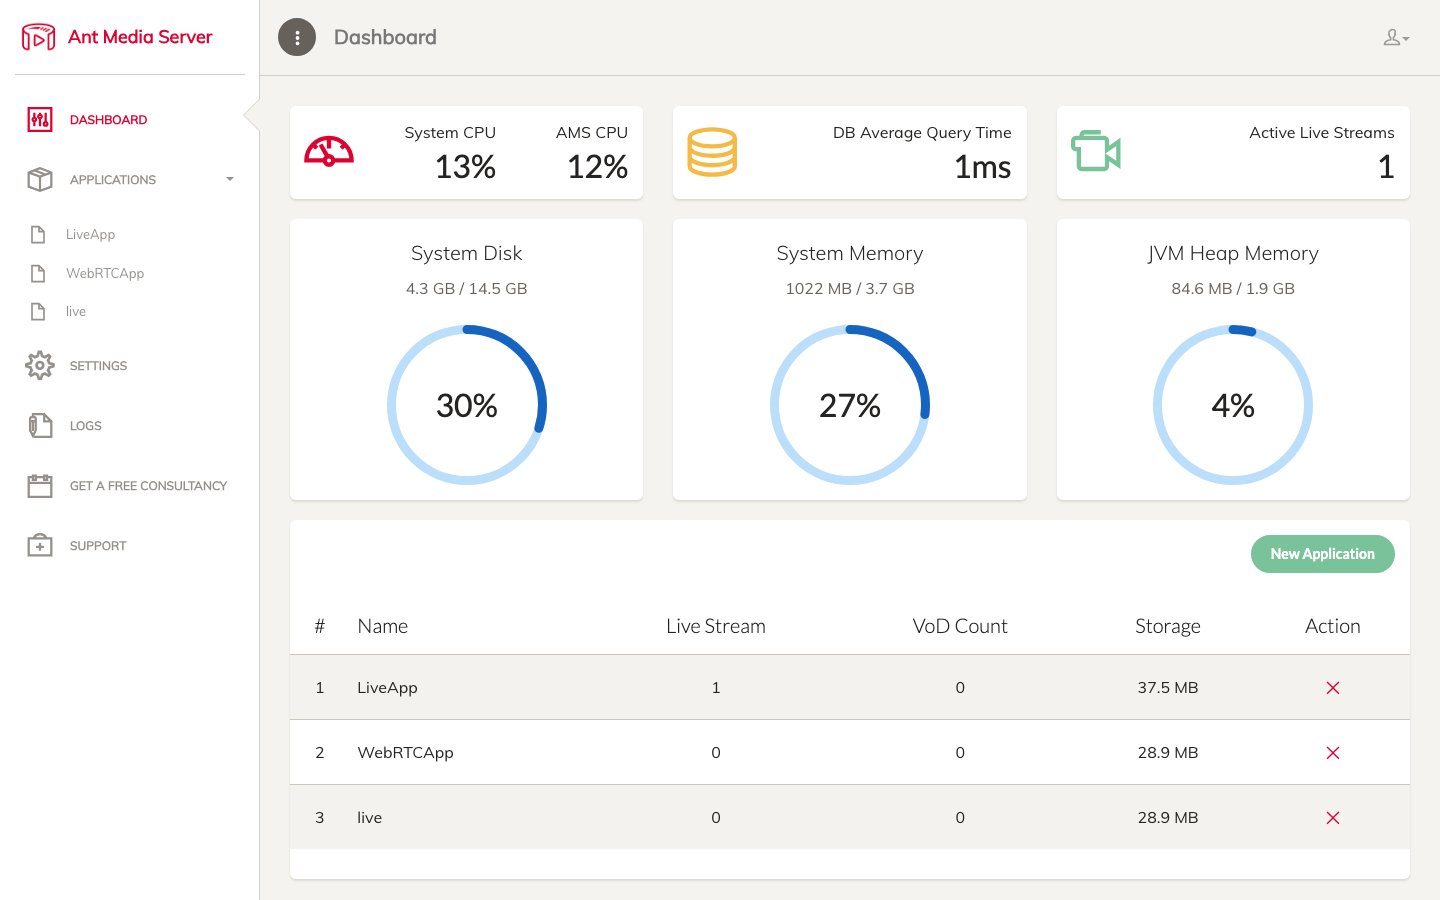Open the LOGS menu item
This screenshot has height=900, width=1440.
86,426
